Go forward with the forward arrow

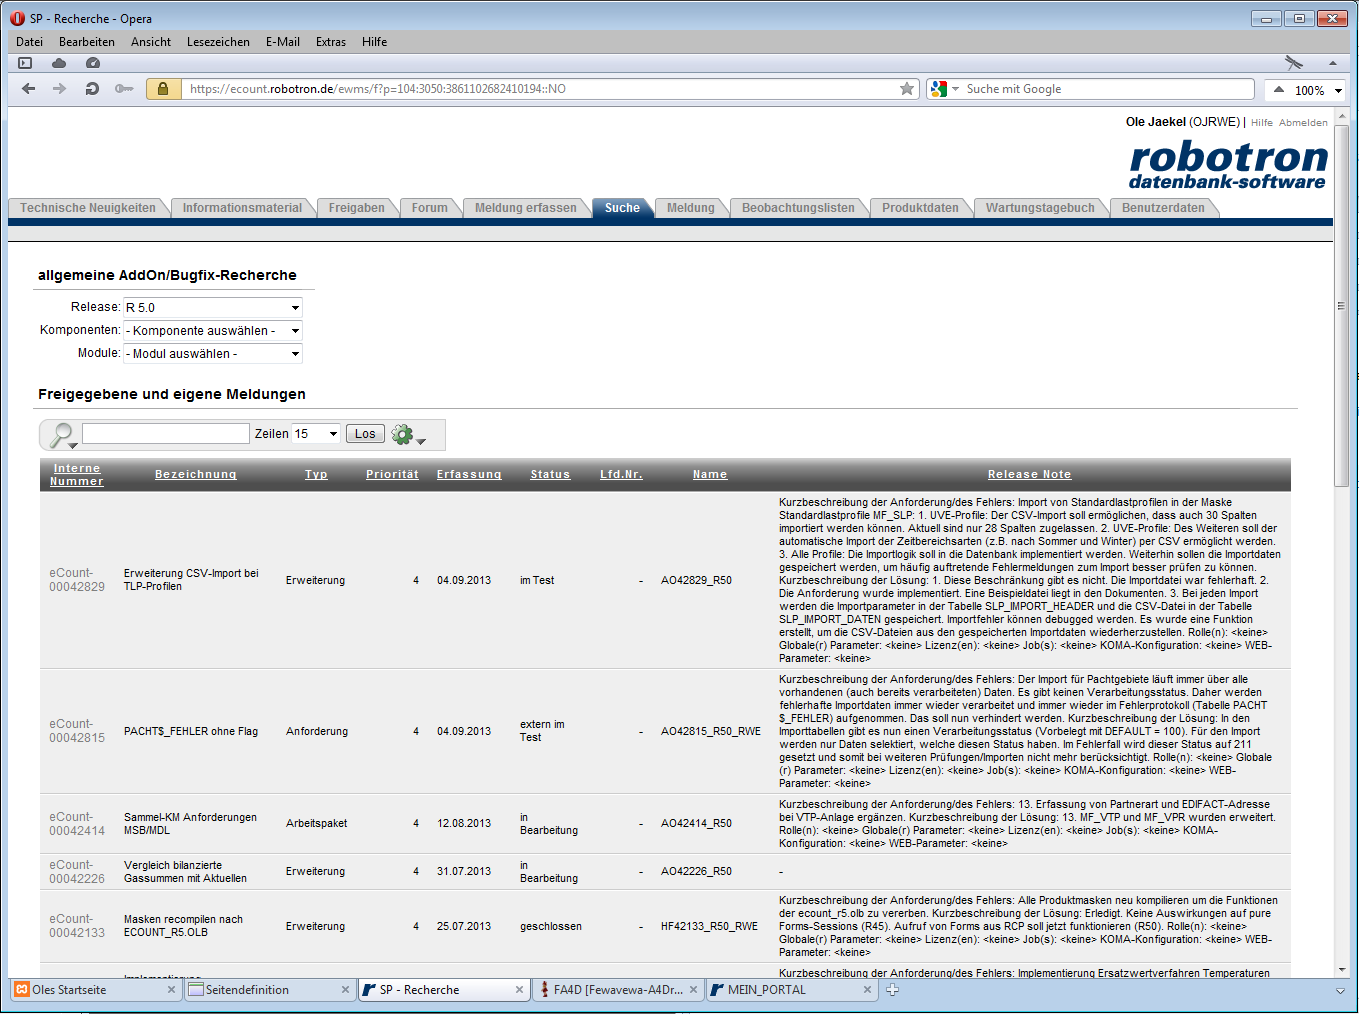(60, 89)
